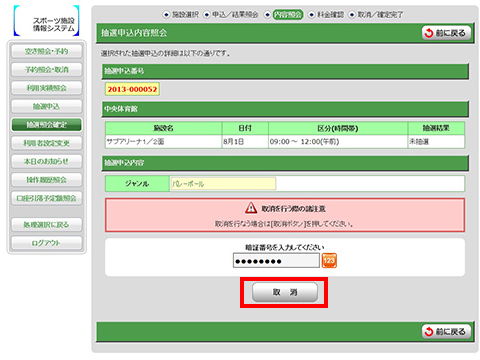
Task: Open 口座引落予定額照会 in the sidebar
Action: 47,198
